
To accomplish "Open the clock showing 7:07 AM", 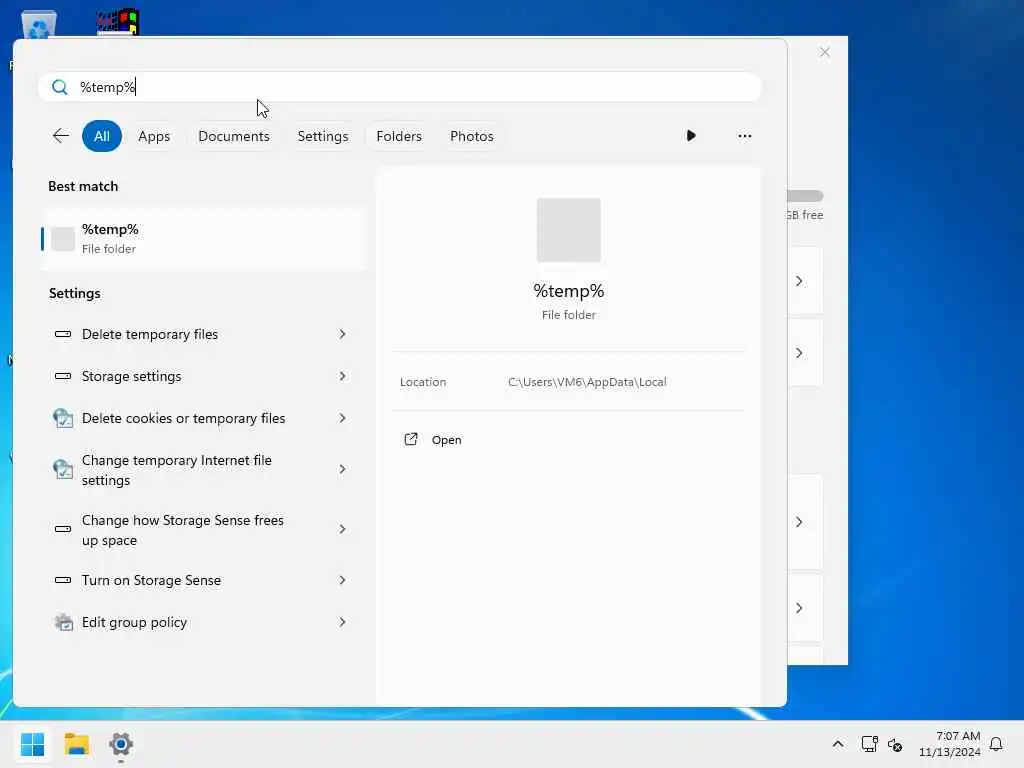I will [950, 744].
